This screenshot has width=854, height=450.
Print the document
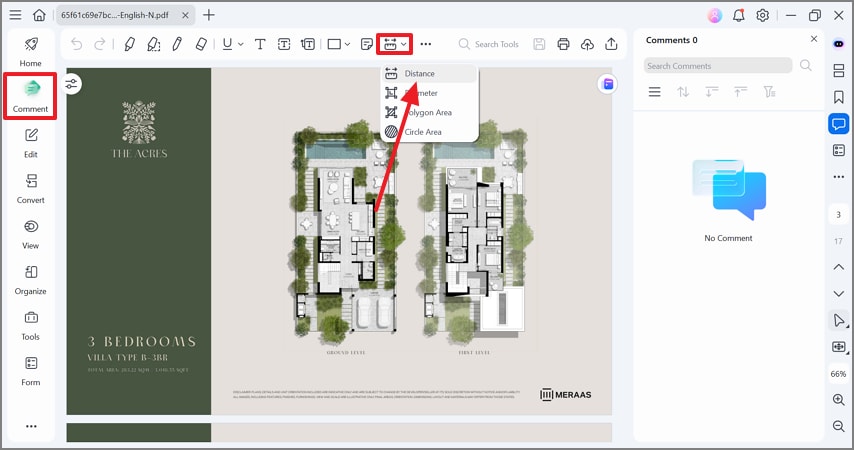click(563, 44)
